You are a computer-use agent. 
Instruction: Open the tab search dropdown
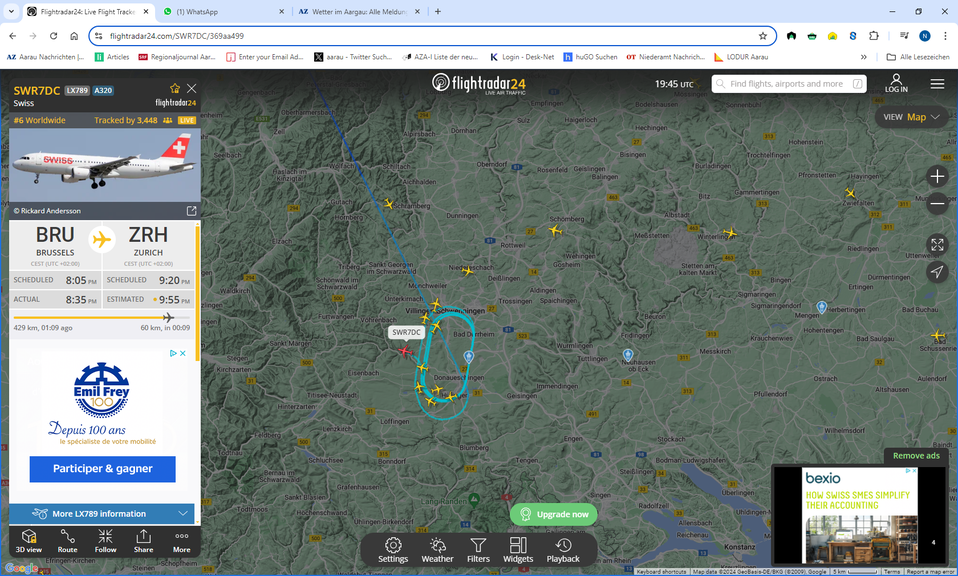coord(11,12)
